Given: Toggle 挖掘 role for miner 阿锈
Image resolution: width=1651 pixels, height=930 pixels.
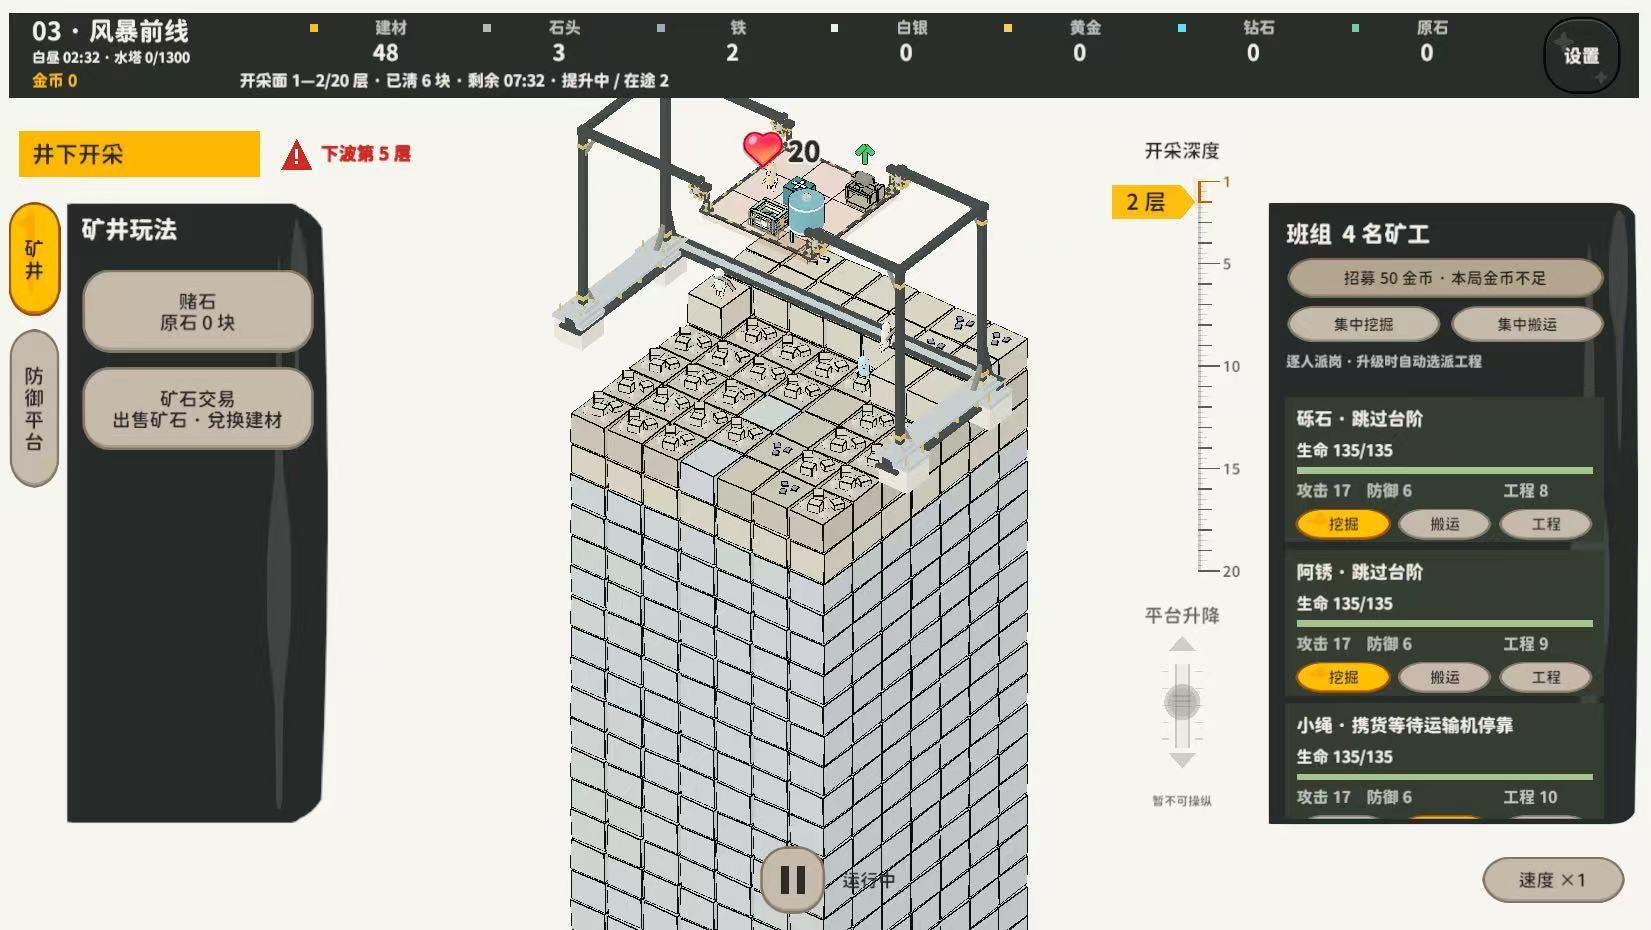Looking at the screenshot, I should coord(1343,677).
